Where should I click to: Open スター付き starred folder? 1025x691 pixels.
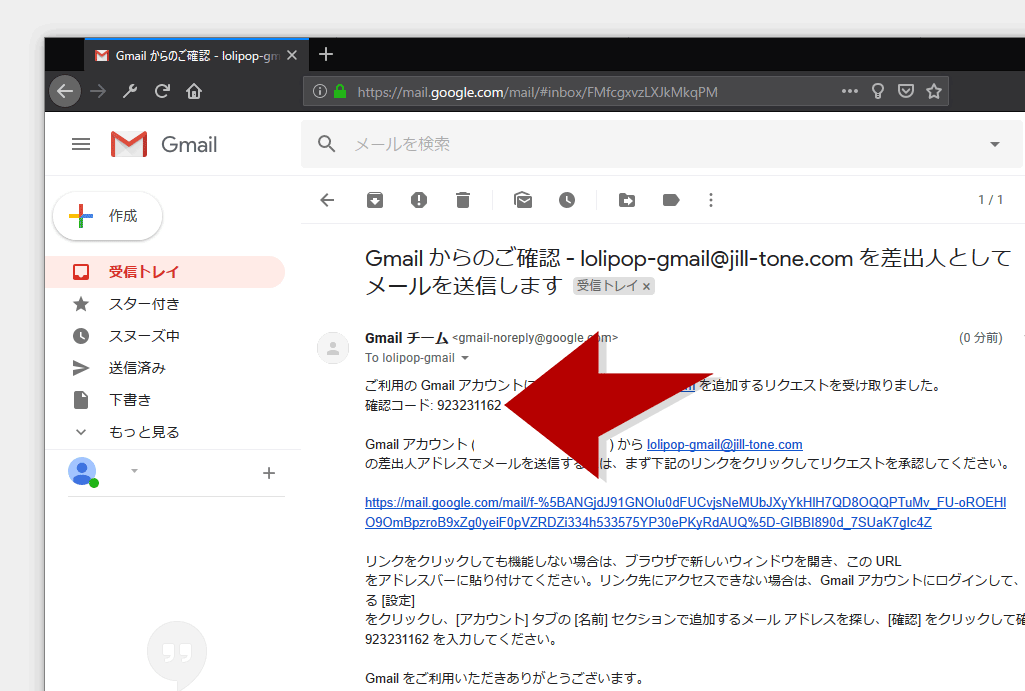point(165,304)
